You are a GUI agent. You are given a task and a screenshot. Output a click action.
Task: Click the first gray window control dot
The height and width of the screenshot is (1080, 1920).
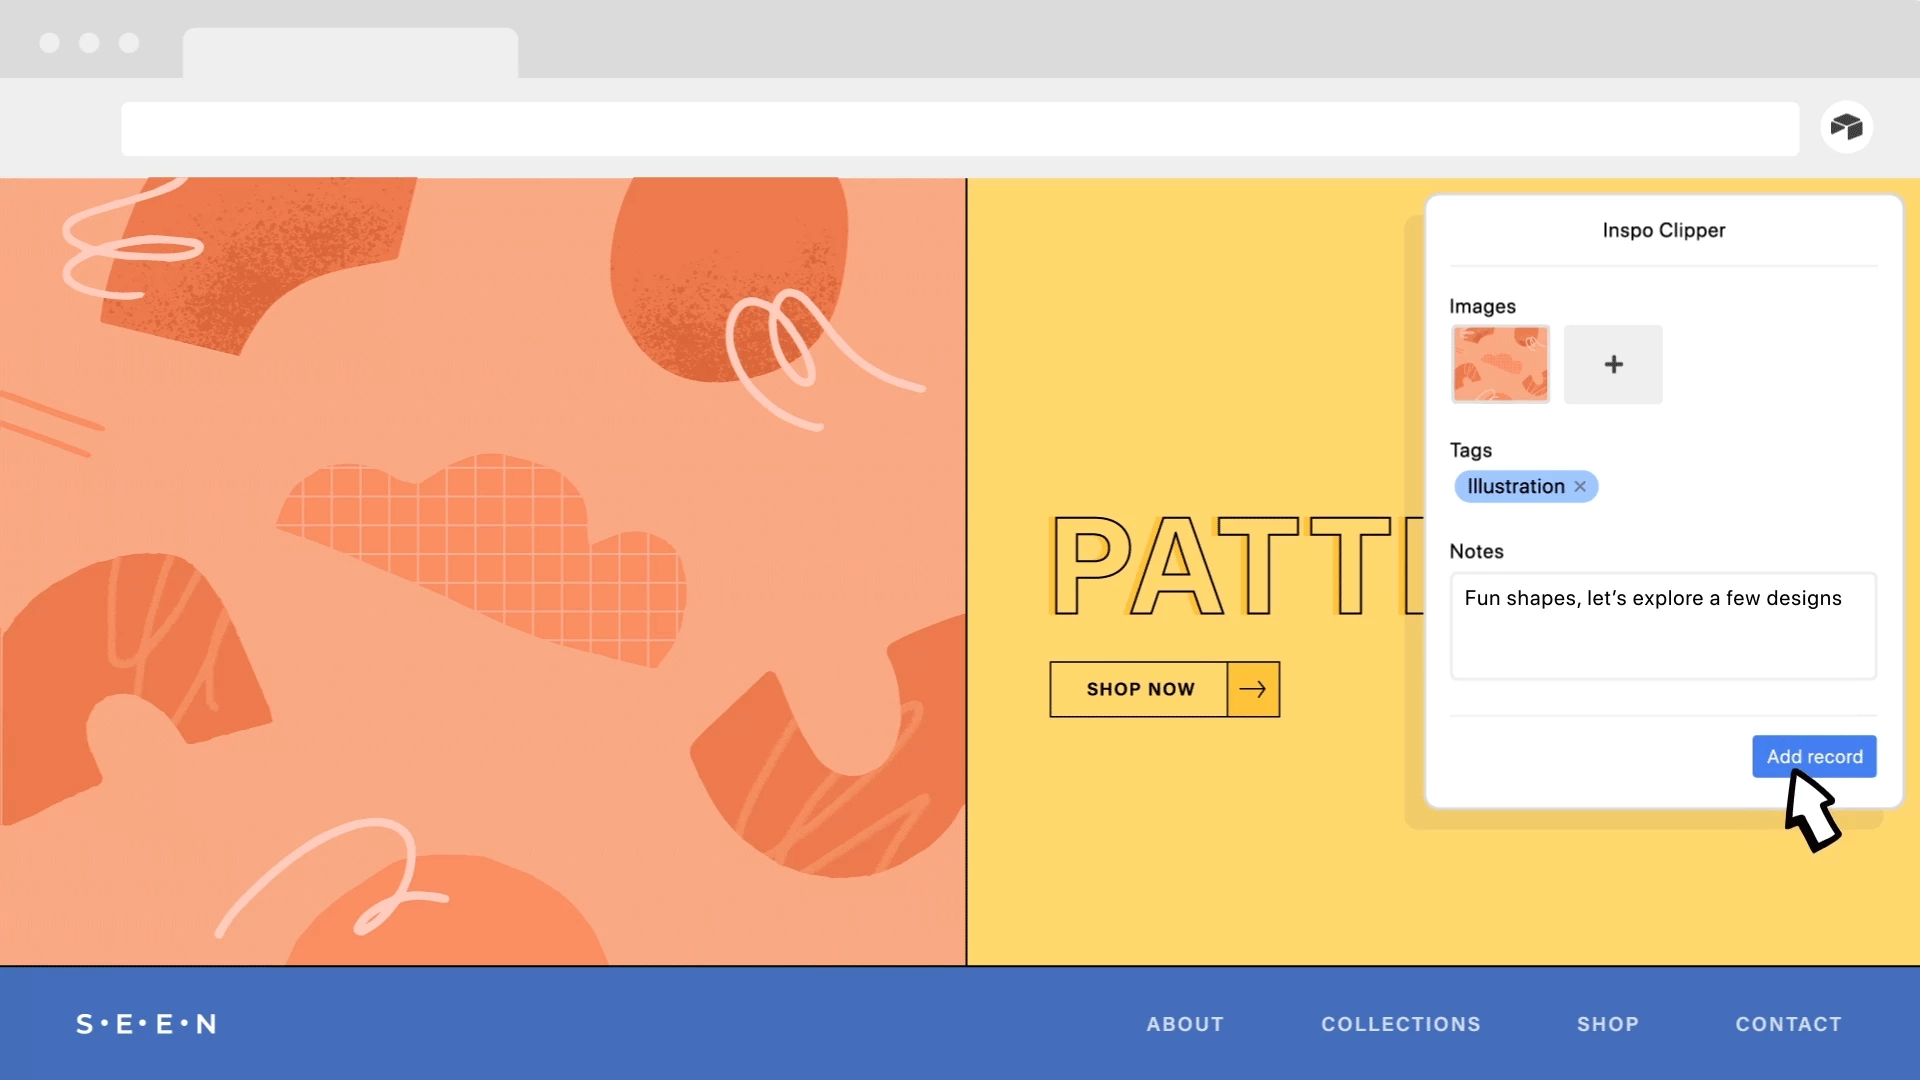[49, 43]
